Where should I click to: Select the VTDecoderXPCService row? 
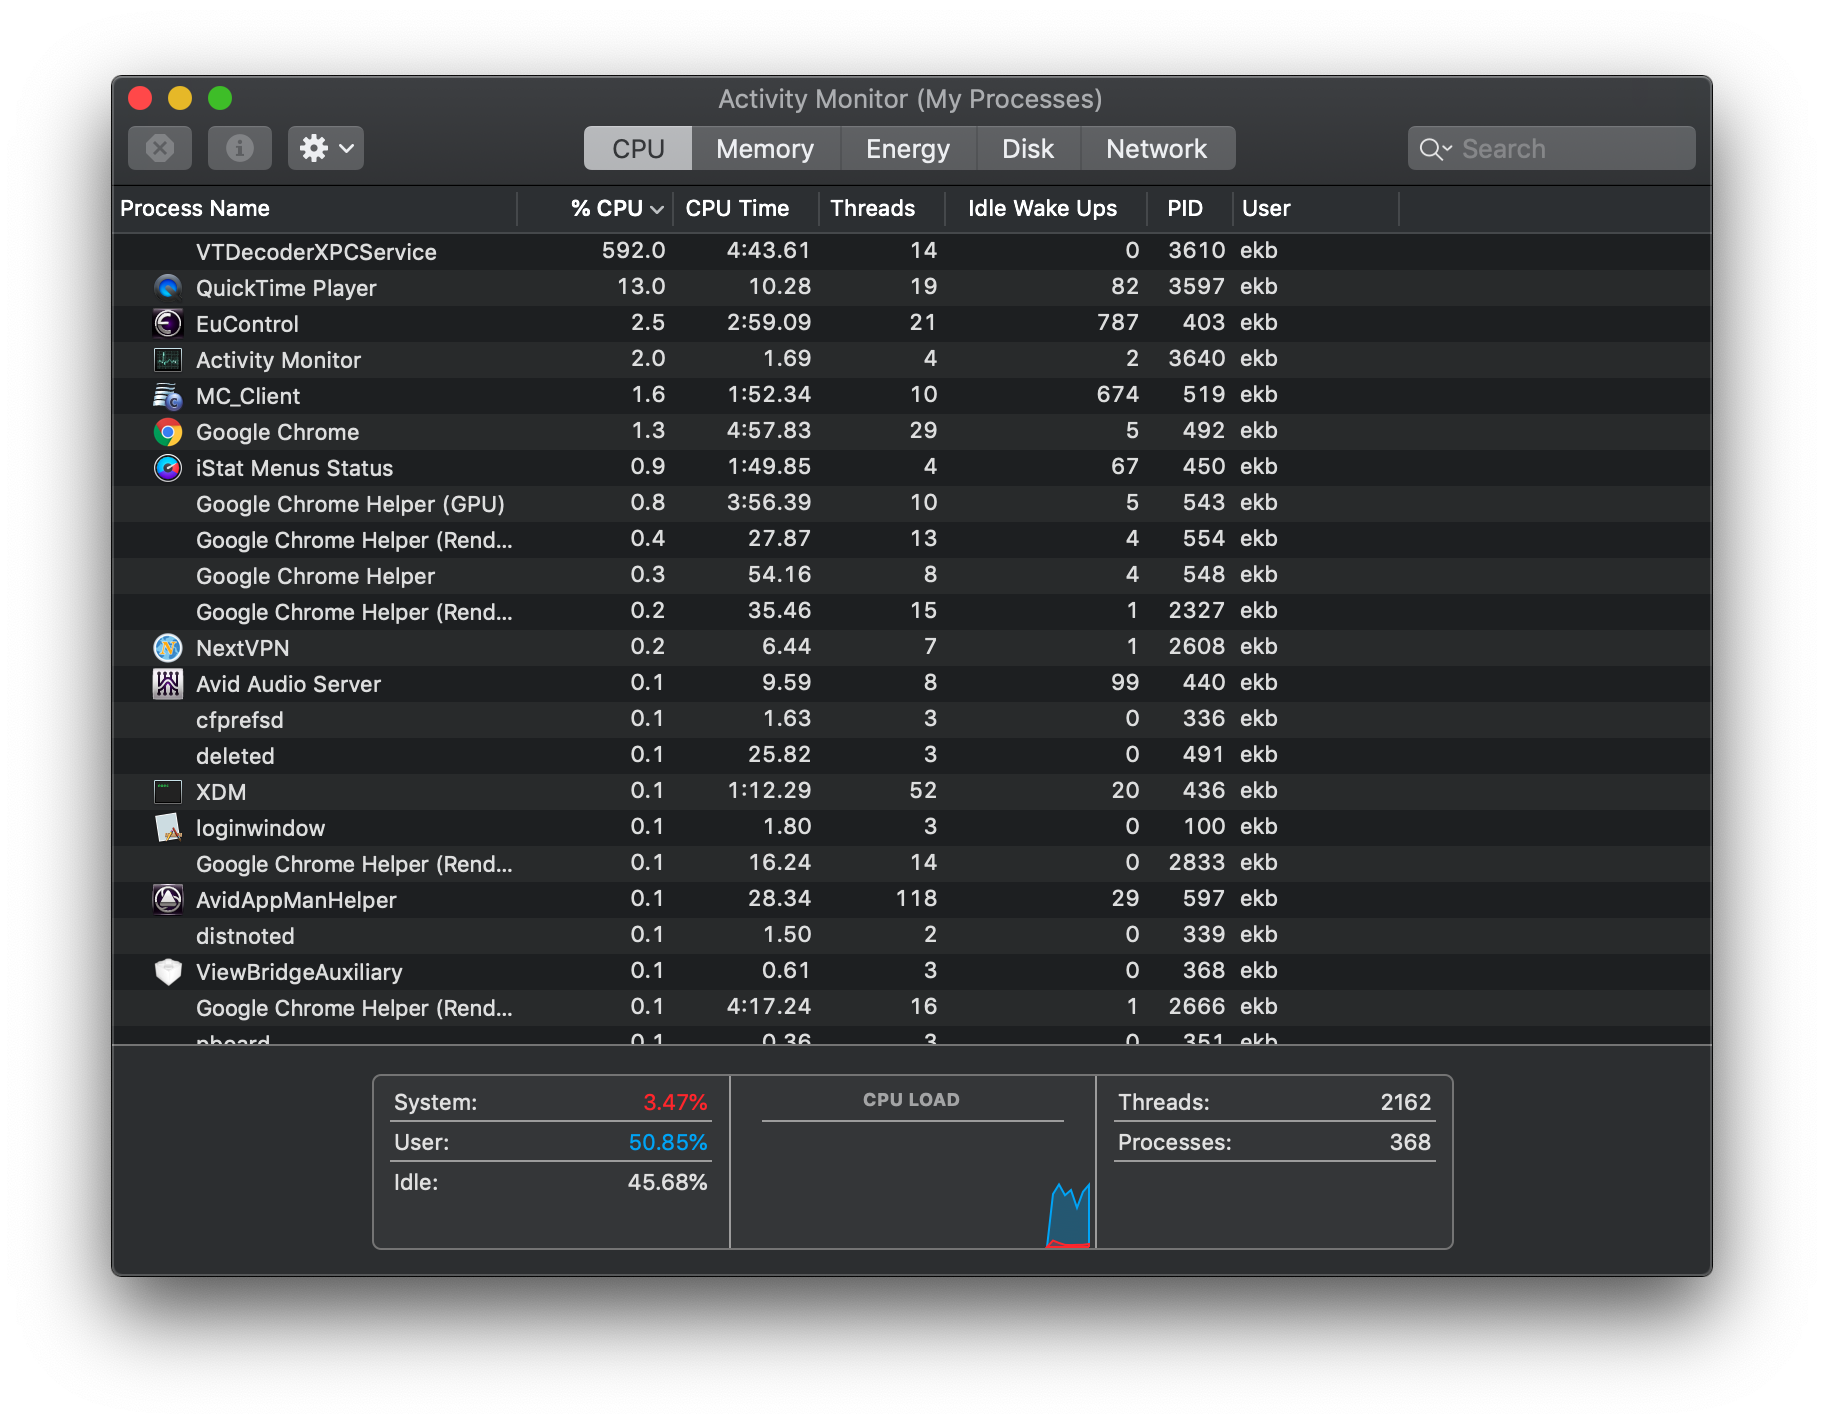tap(912, 251)
